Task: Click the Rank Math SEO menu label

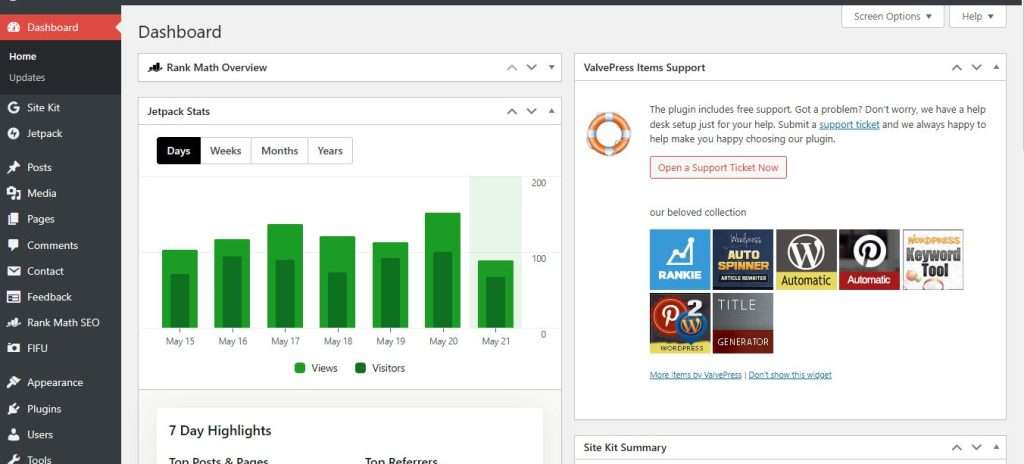Action: click(x=63, y=323)
